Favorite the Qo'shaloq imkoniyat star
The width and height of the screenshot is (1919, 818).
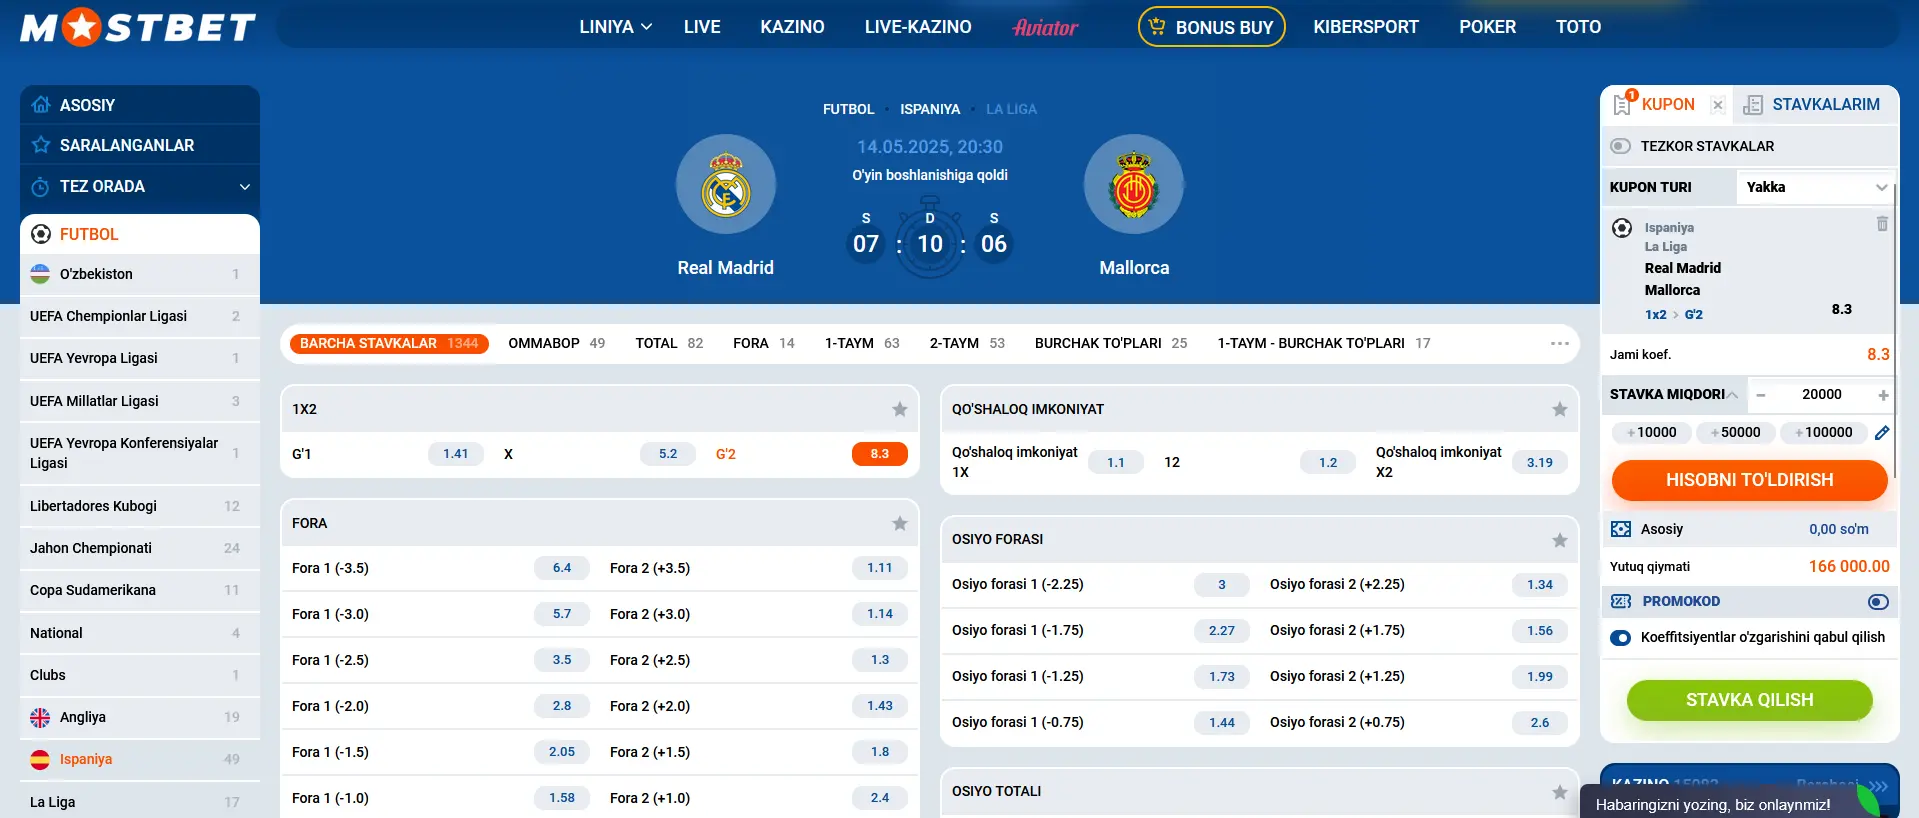click(1560, 409)
